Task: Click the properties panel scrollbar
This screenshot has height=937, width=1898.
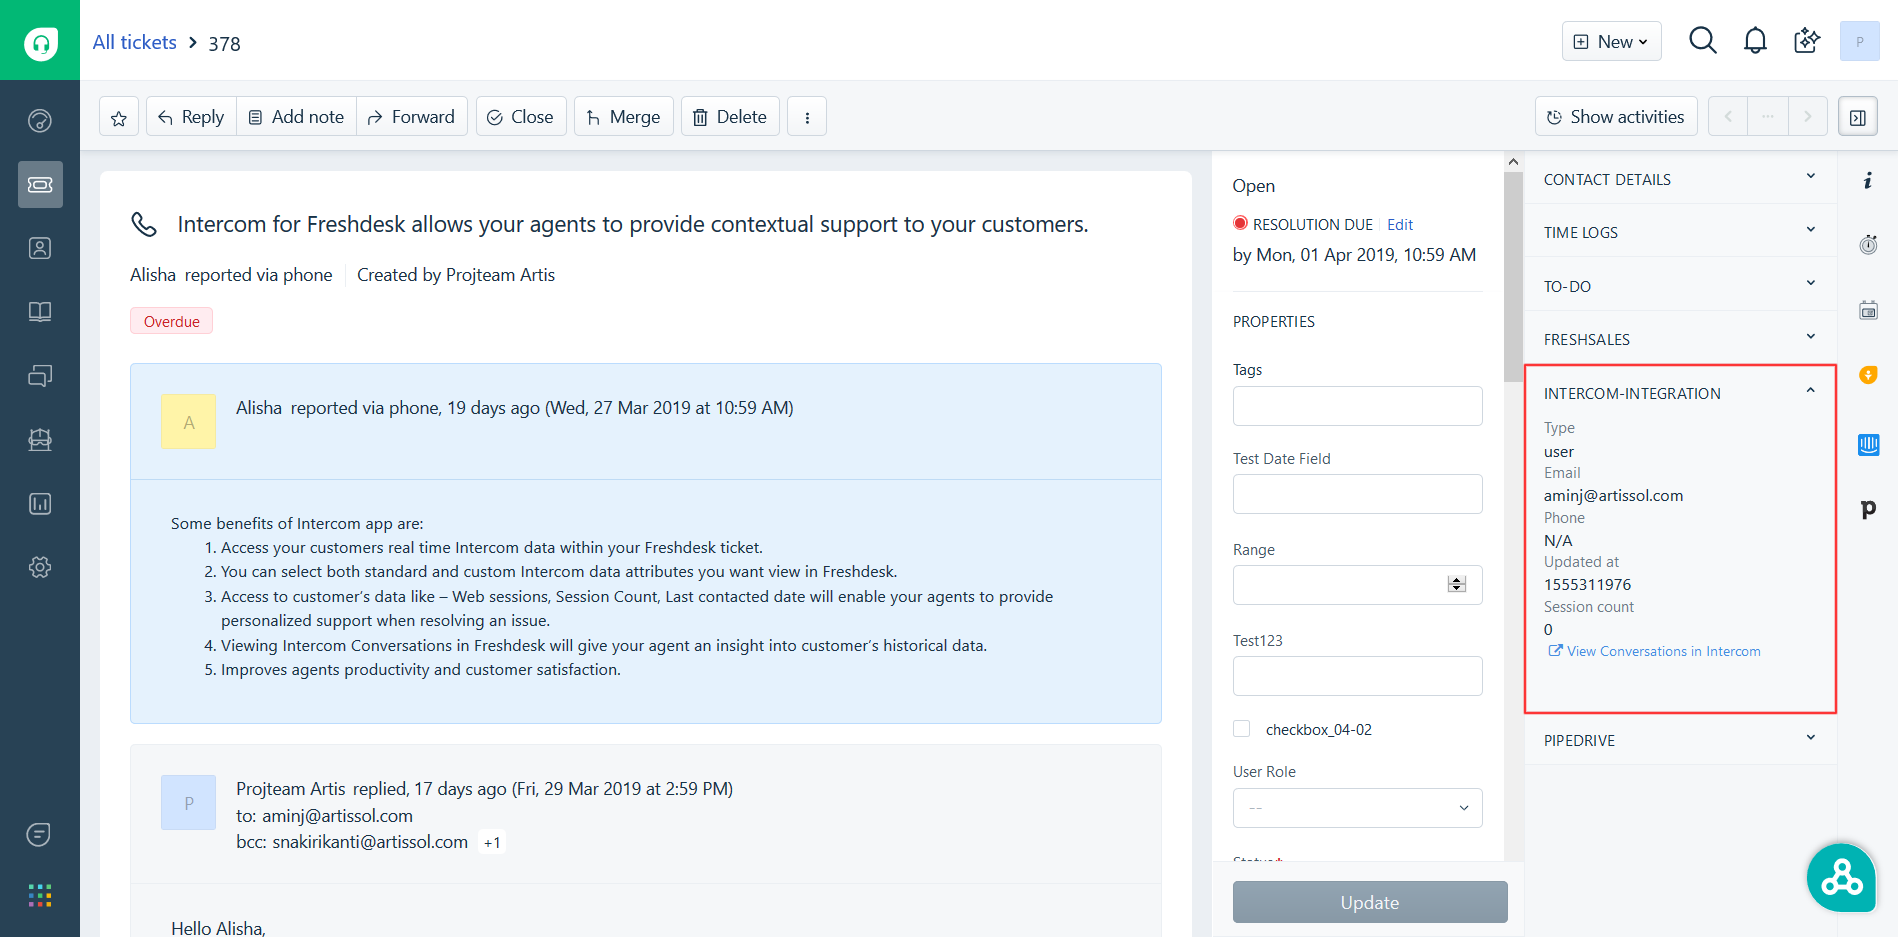Action: point(1513,277)
